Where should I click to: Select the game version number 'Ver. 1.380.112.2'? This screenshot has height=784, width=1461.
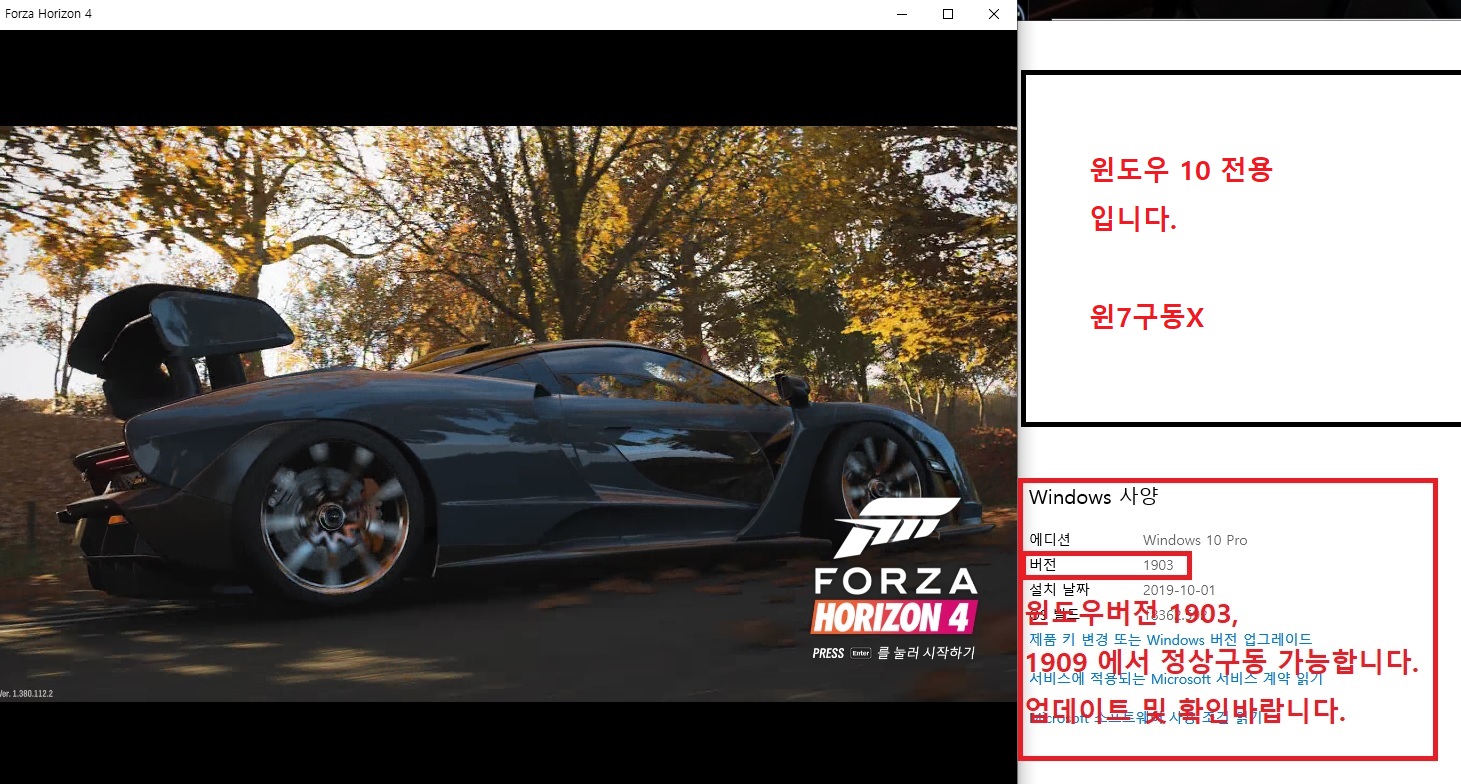tap(26, 693)
